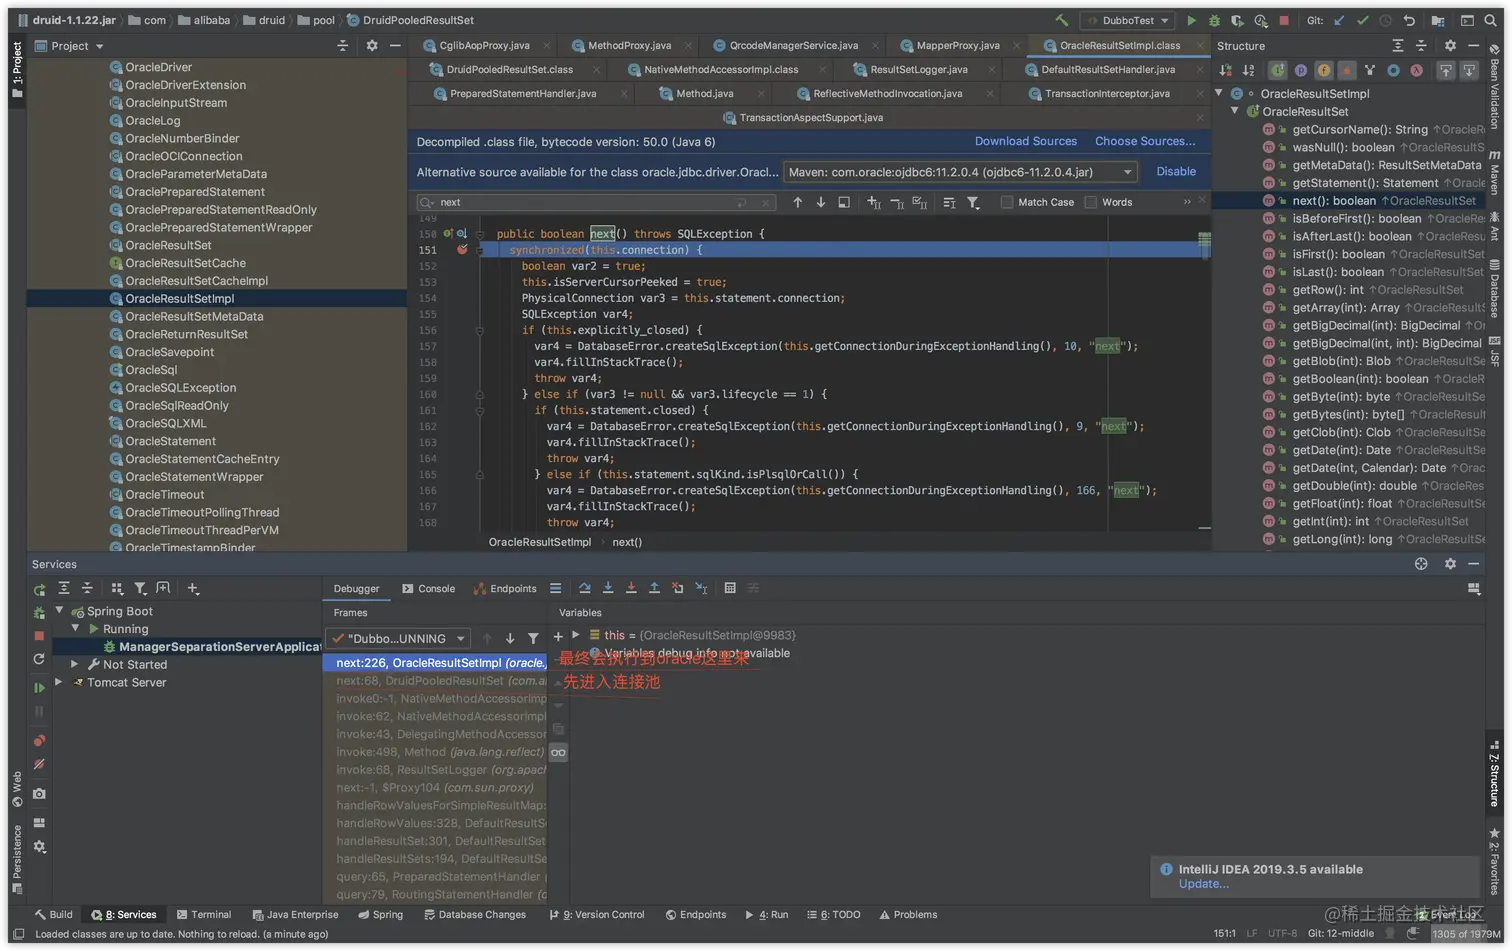
Task: Open the DruidPooledResultSet.class editor tab
Action: click(x=508, y=70)
